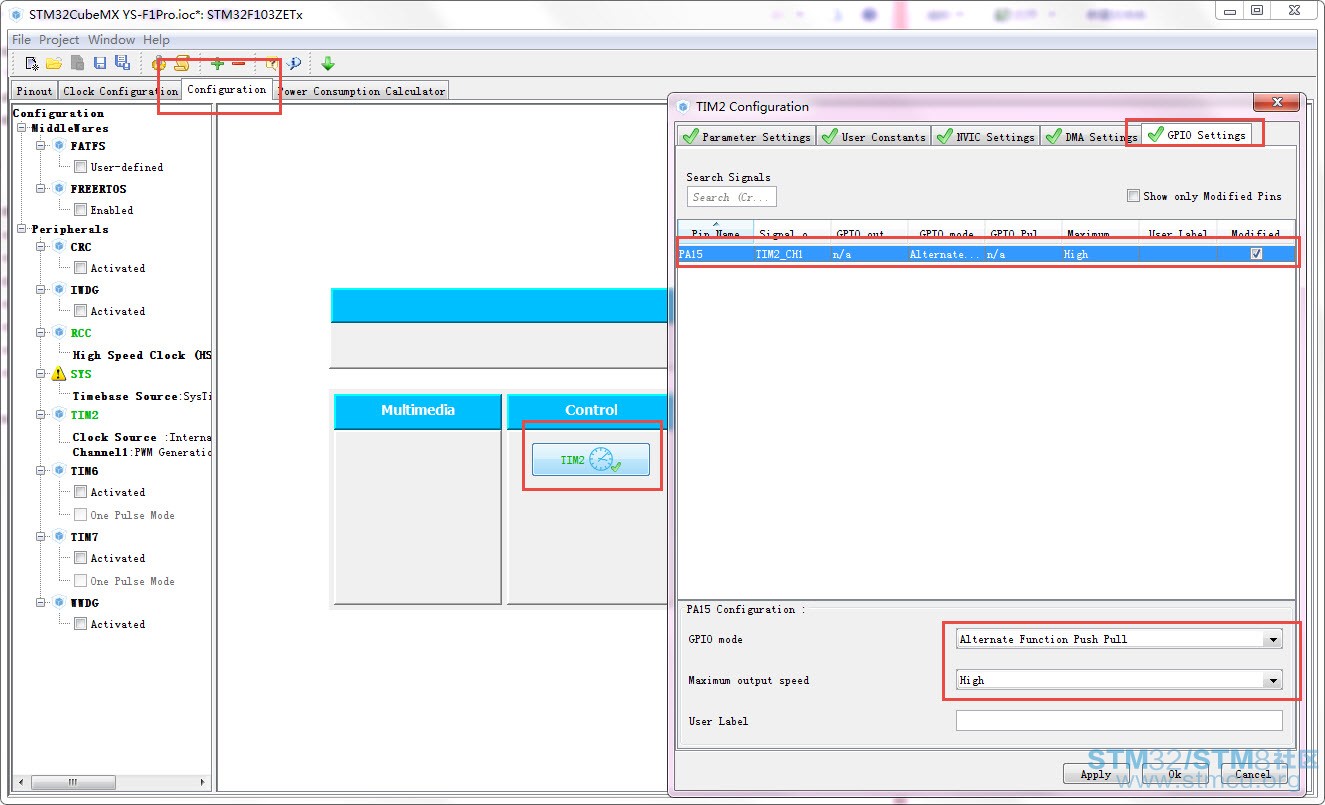
Task: Open TIM2 button in Control panel
Action: pyautogui.click(x=591, y=460)
